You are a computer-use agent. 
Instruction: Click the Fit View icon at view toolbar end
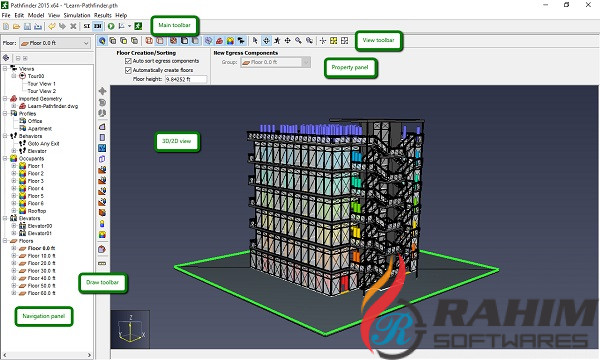[344, 41]
